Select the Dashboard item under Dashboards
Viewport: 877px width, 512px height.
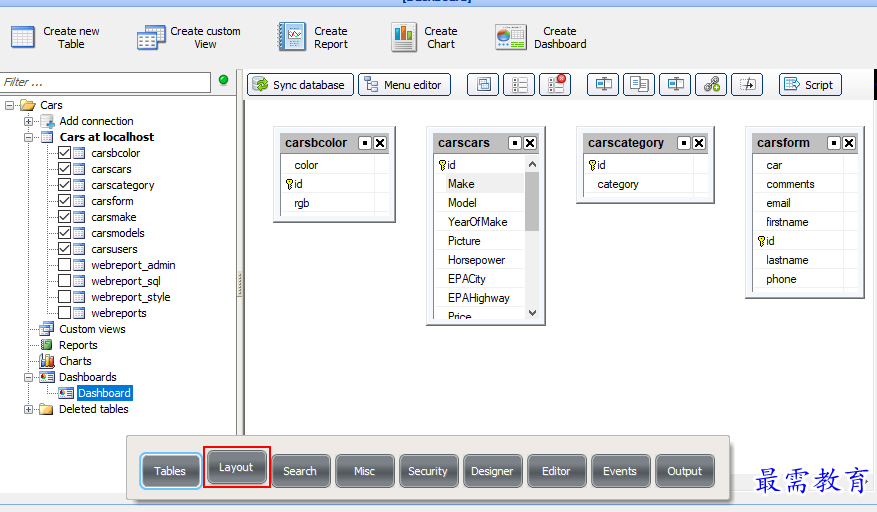click(x=104, y=393)
